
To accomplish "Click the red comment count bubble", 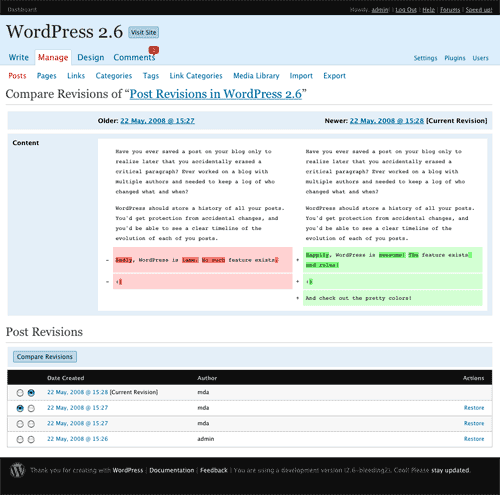I will 154,50.
